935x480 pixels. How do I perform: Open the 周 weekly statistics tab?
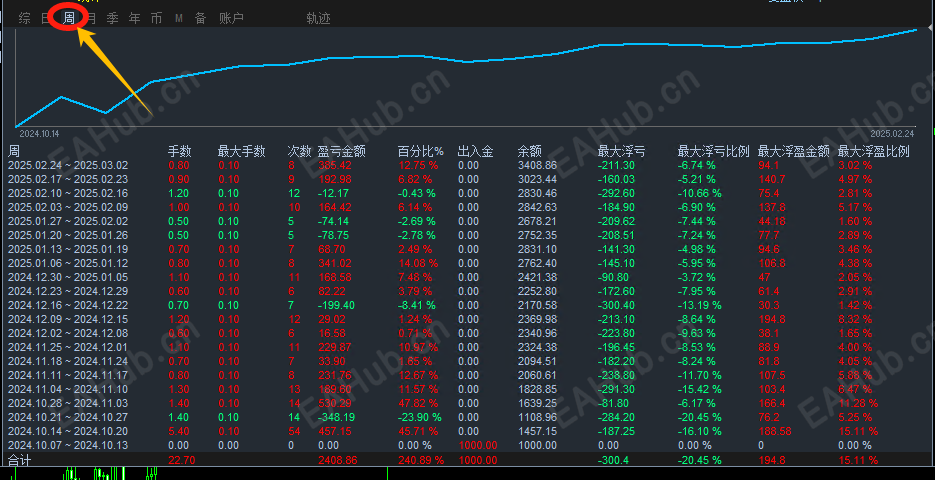69,18
